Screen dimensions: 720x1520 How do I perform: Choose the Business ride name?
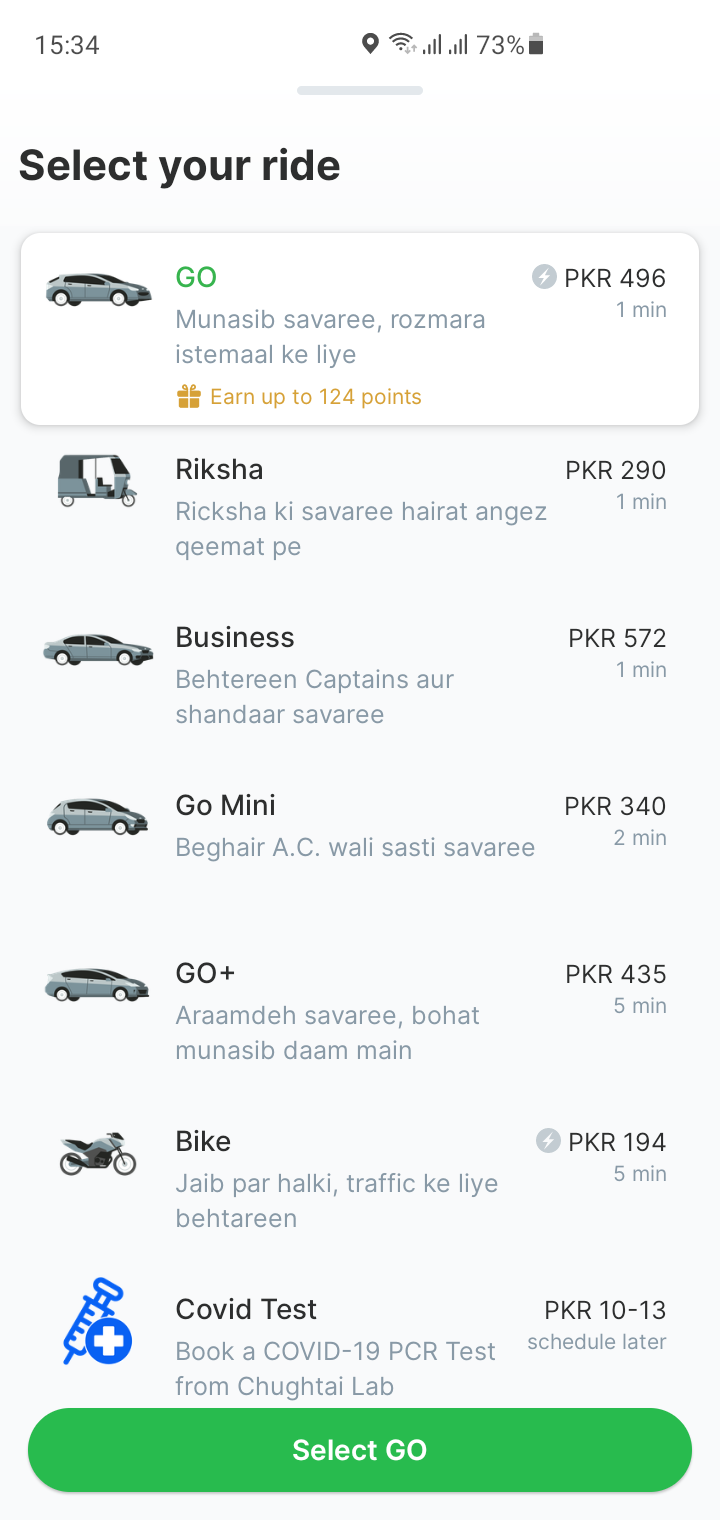point(235,637)
